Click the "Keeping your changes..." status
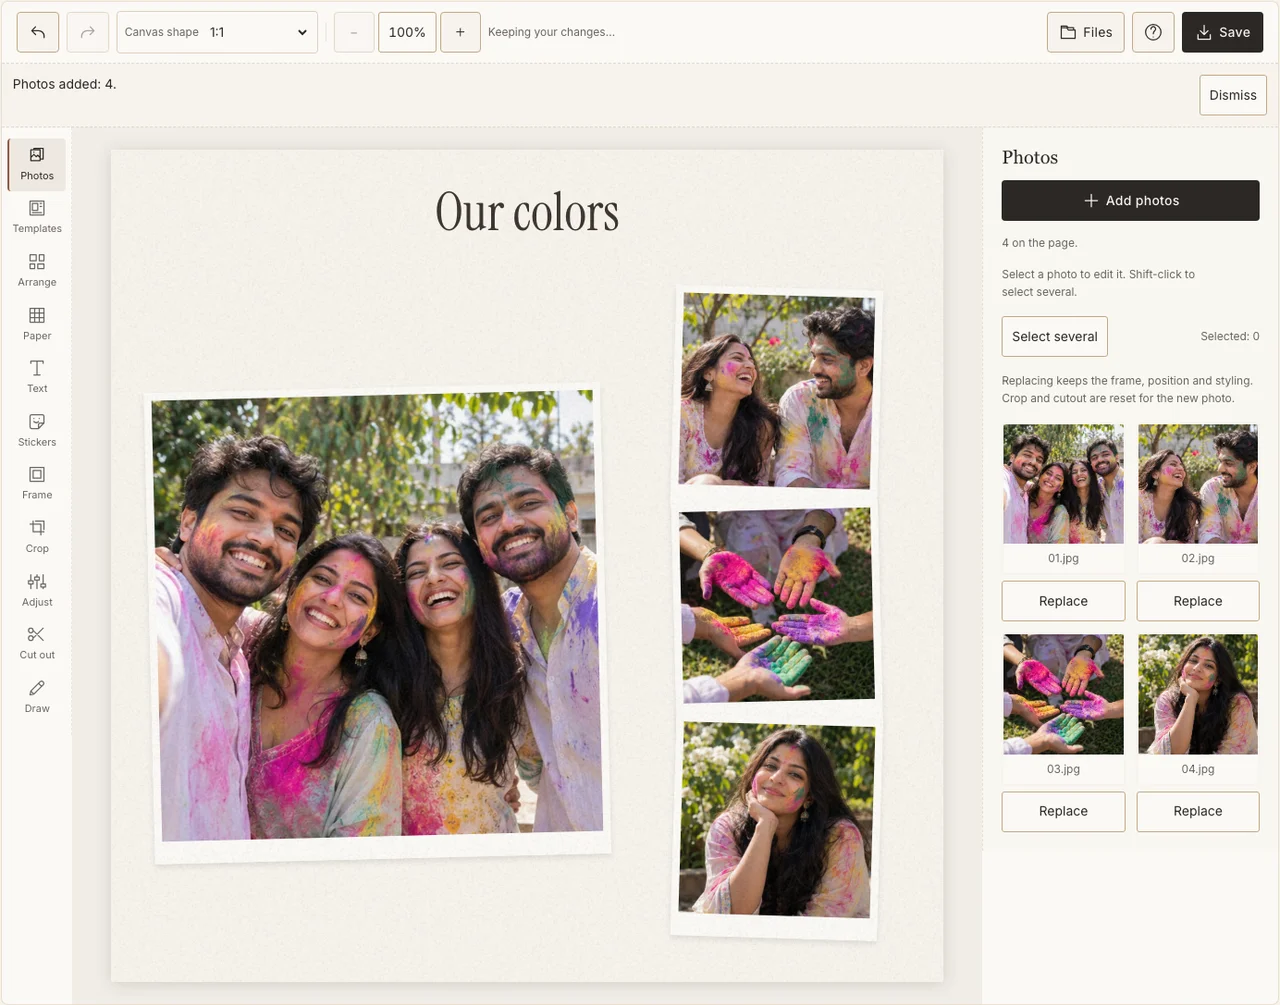This screenshot has width=1280, height=1005. click(x=552, y=32)
